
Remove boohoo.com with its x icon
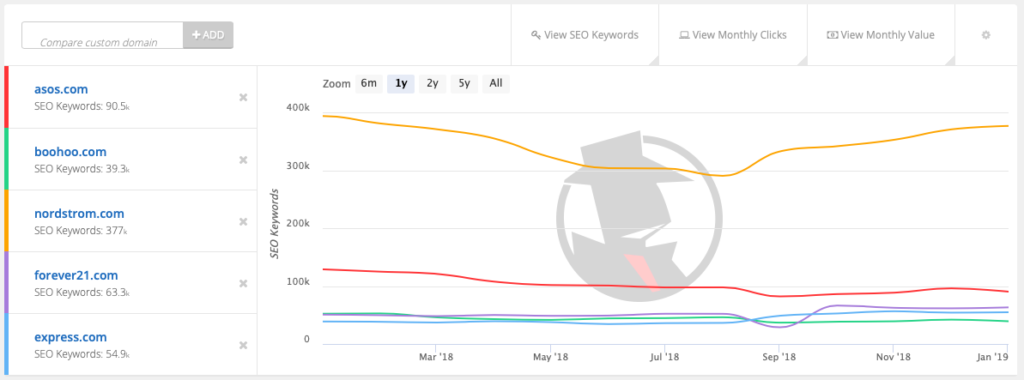[243, 160]
